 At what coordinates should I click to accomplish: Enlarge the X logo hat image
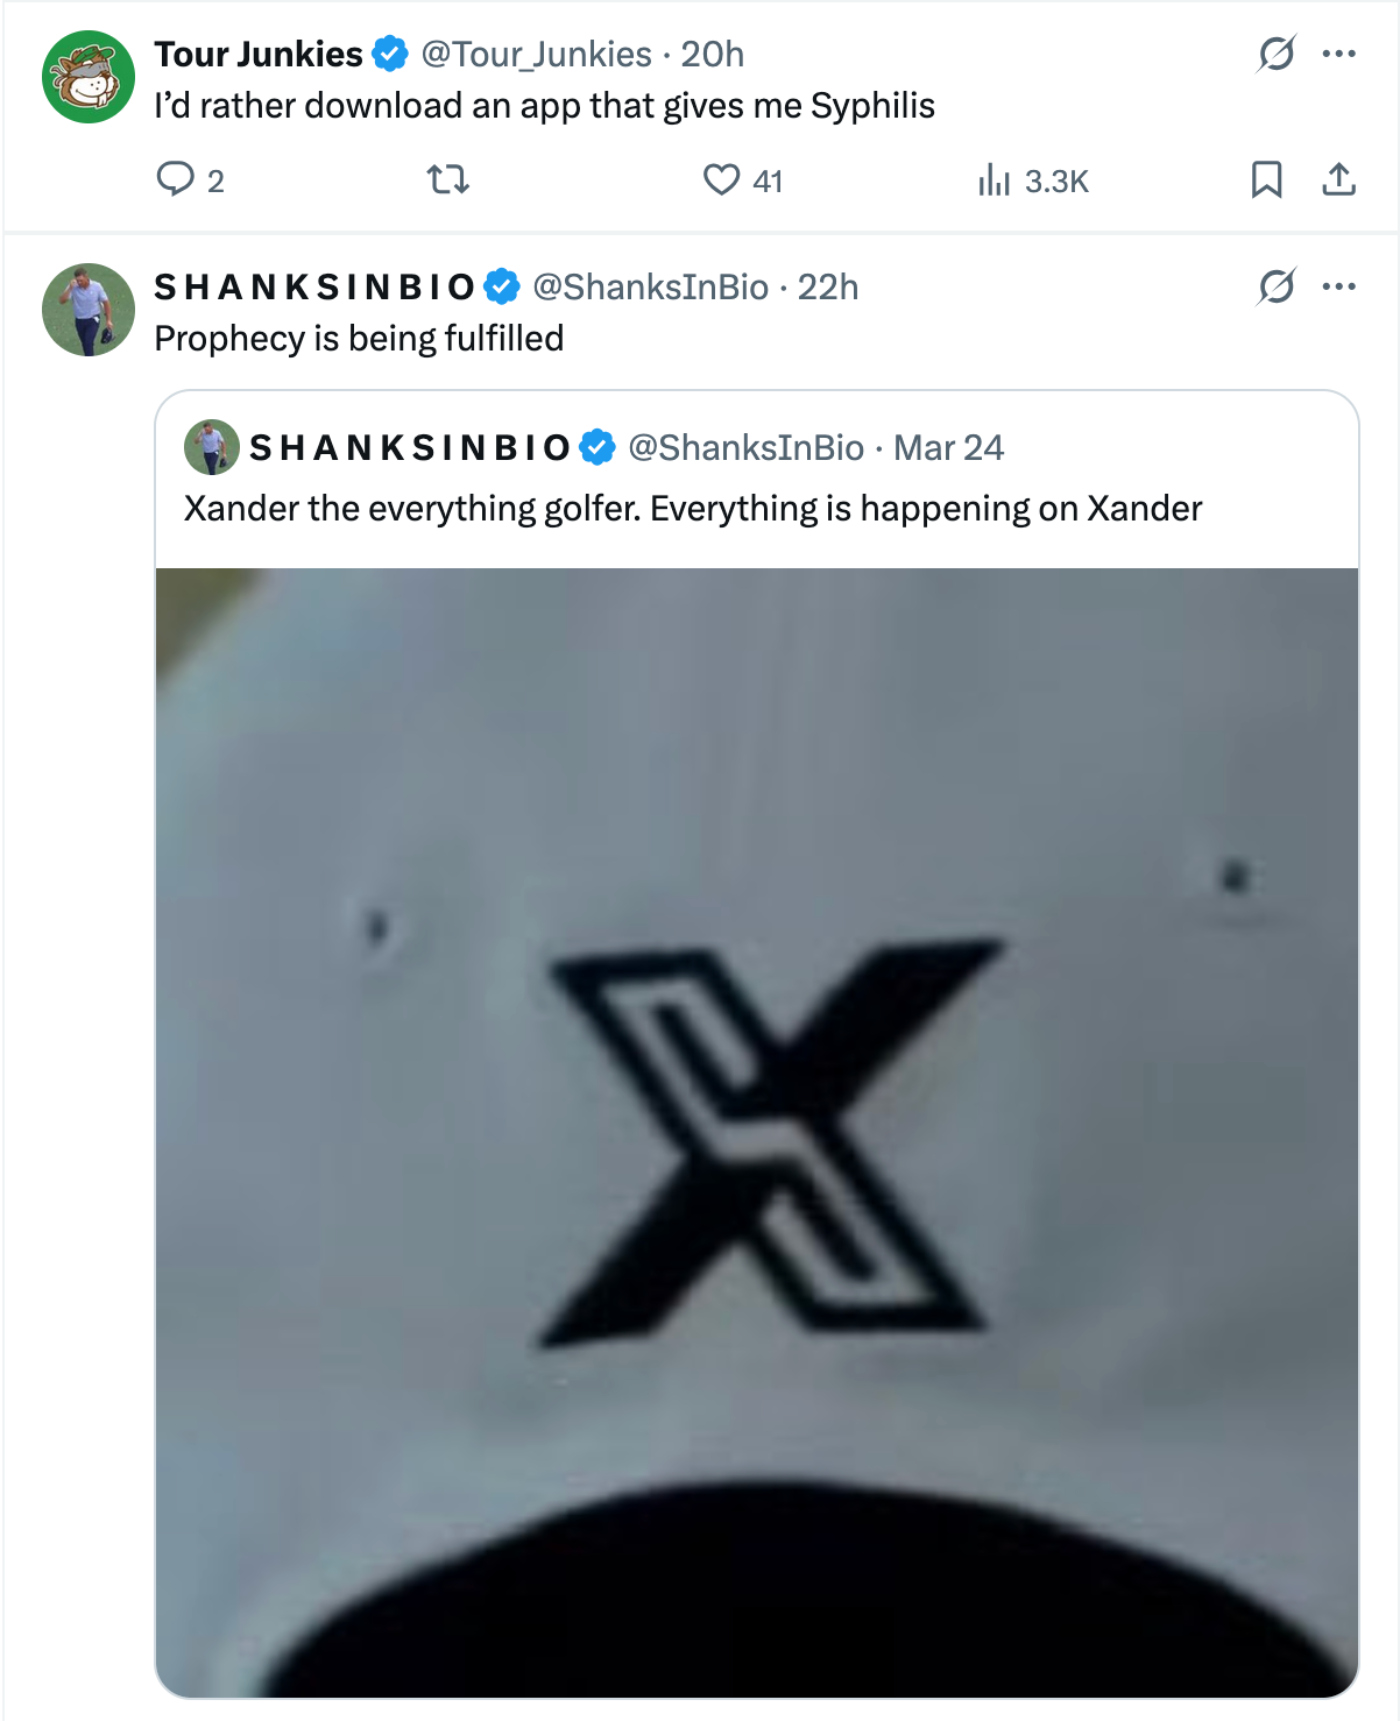tap(756, 1130)
